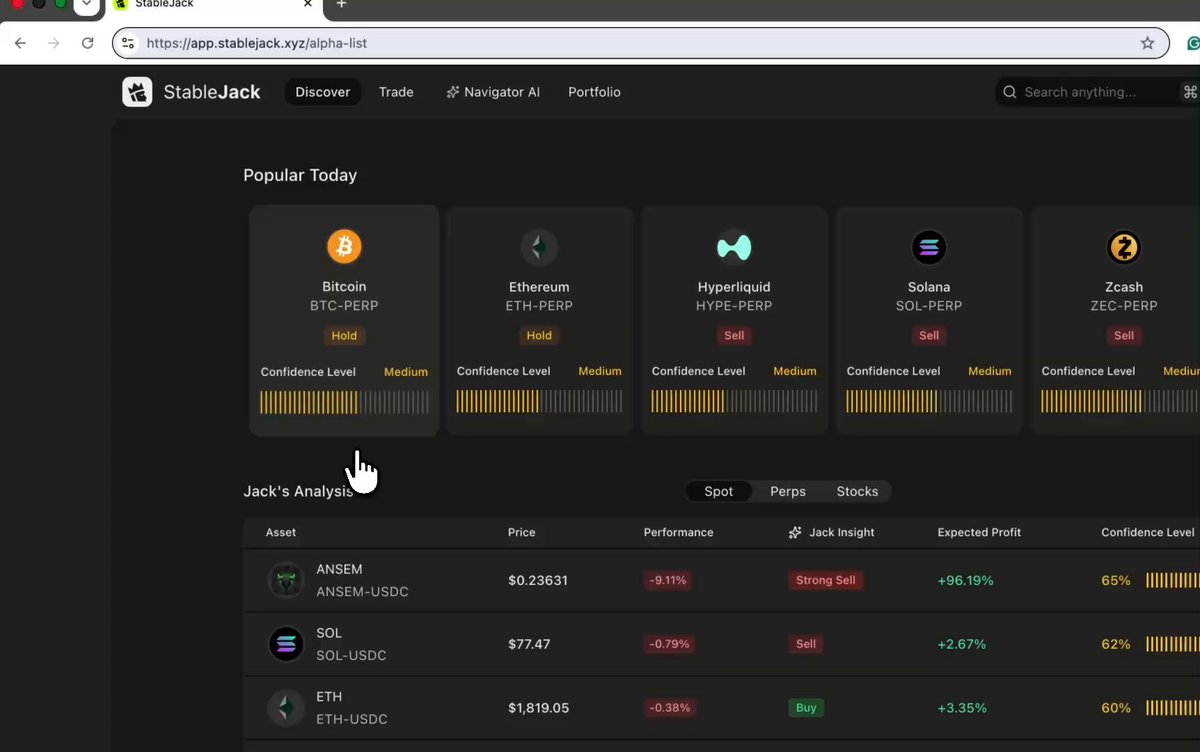The width and height of the screenshot is (1200, 752).
Task: Click the browser back arrow
Action: 21,43
